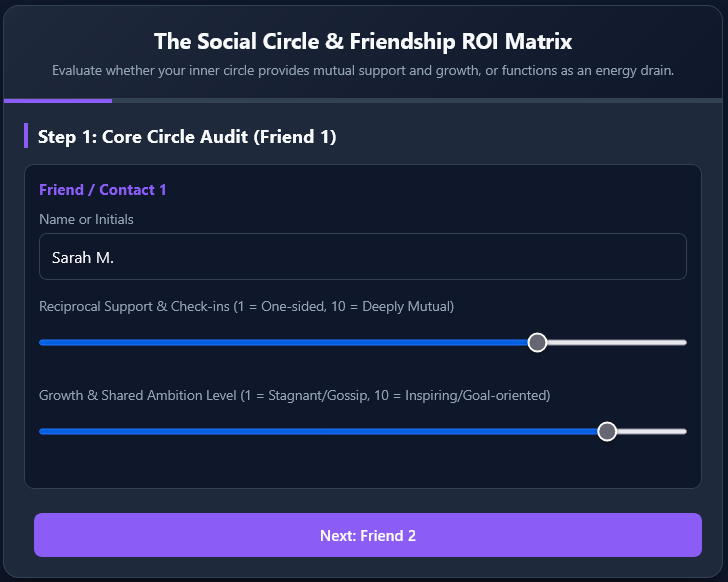Click the 'Growth & Shared Ambition Level' label text
728x582 pixels.
[x=138, y=395]
